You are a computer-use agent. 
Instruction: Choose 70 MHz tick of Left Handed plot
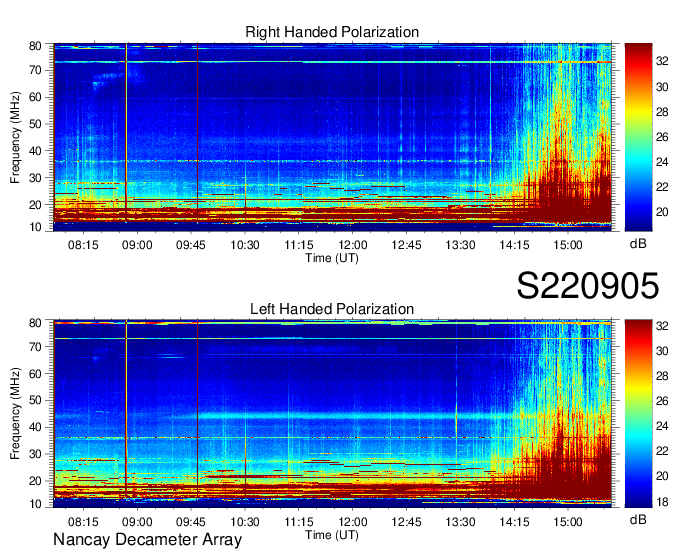pos(35,346)
